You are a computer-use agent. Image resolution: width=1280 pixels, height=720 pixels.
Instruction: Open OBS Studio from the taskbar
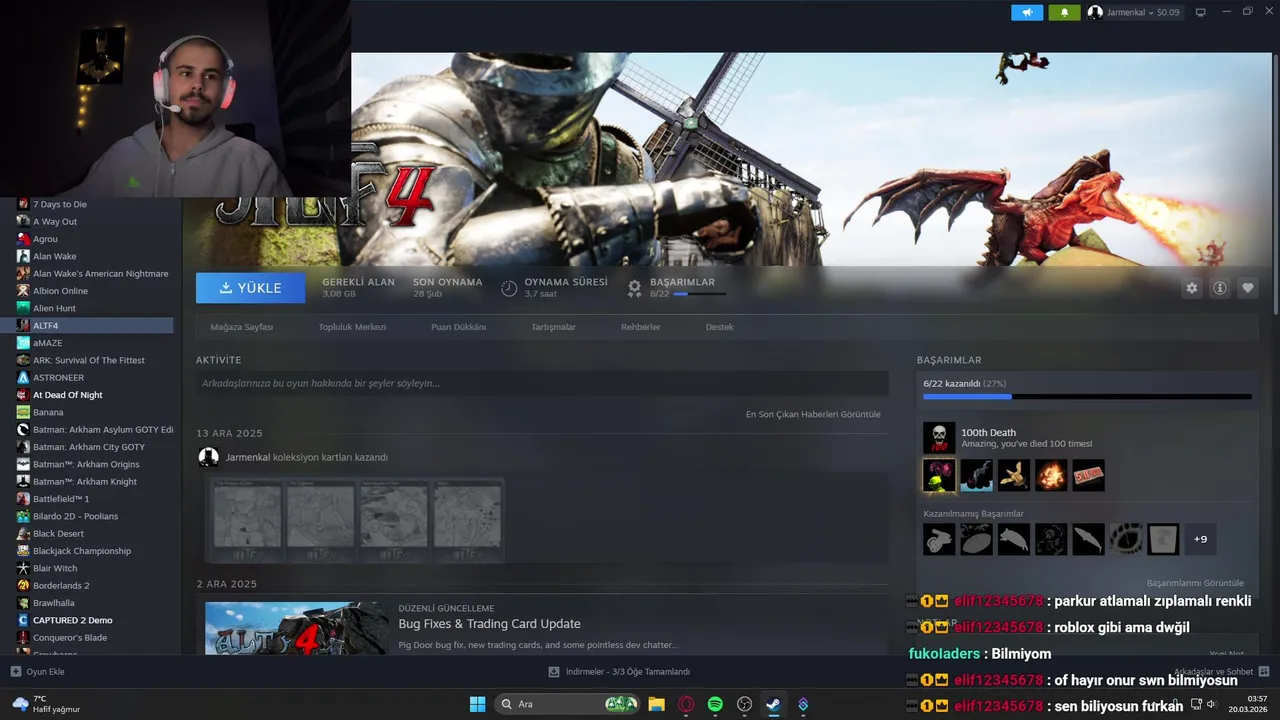(744, 704)
